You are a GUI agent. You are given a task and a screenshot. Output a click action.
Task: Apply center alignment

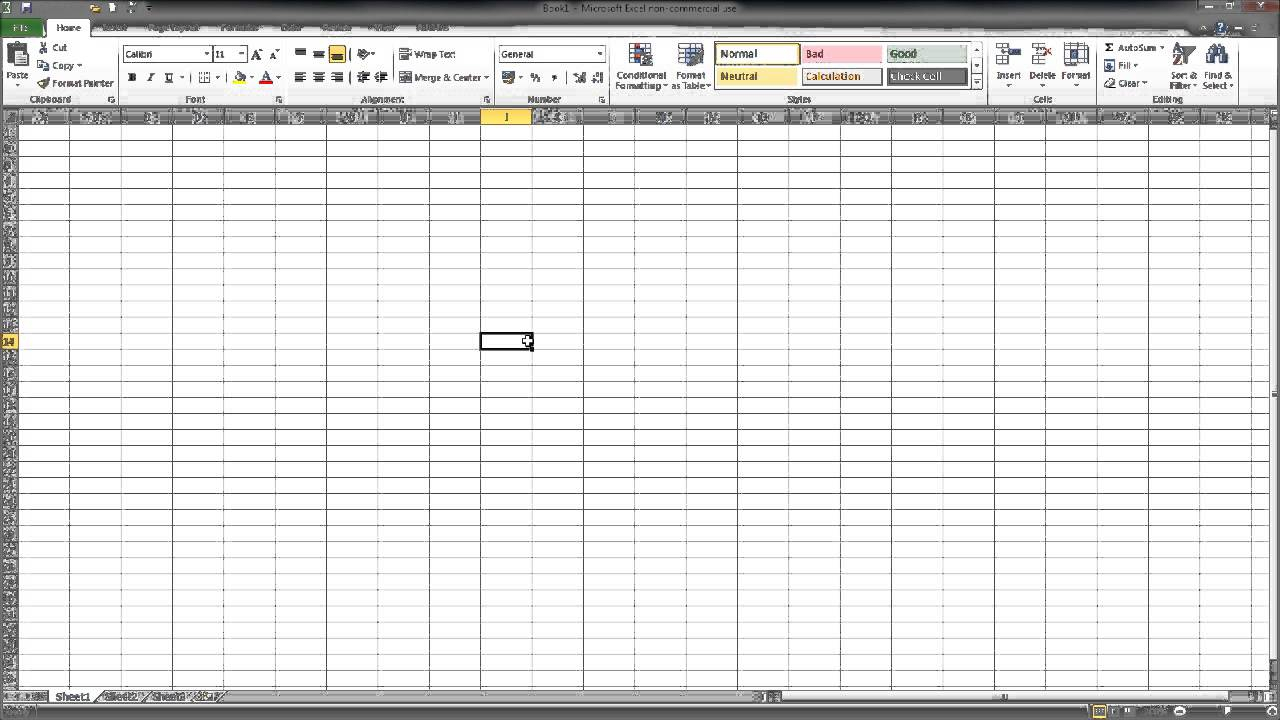click(x=318, y=77)
